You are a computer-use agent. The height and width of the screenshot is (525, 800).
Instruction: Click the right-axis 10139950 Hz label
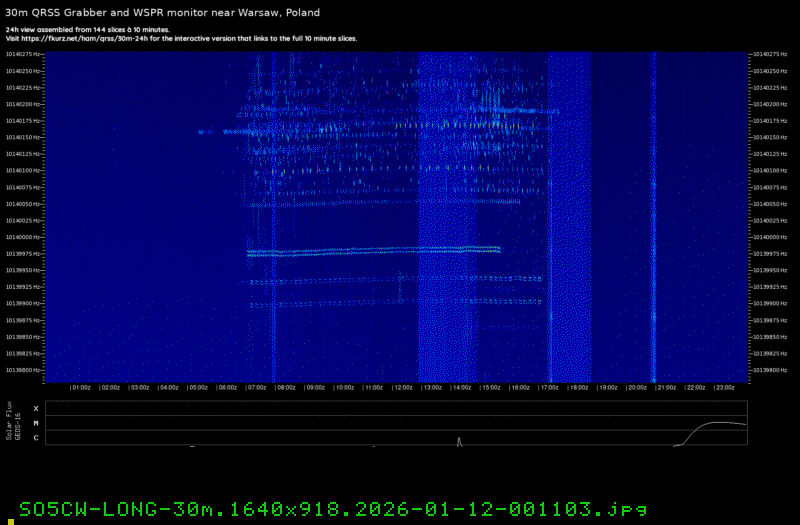(770, 270)
